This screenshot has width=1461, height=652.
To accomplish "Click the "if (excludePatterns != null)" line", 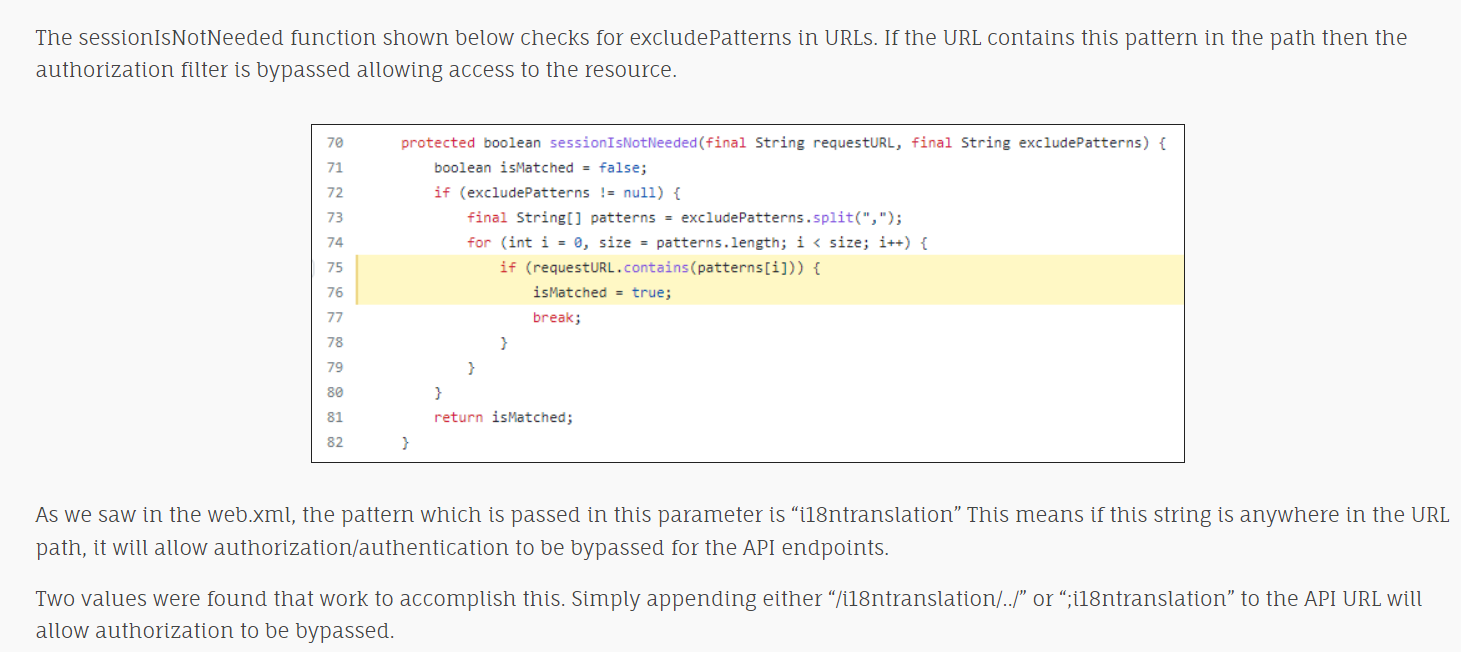I will click(556, 193).
